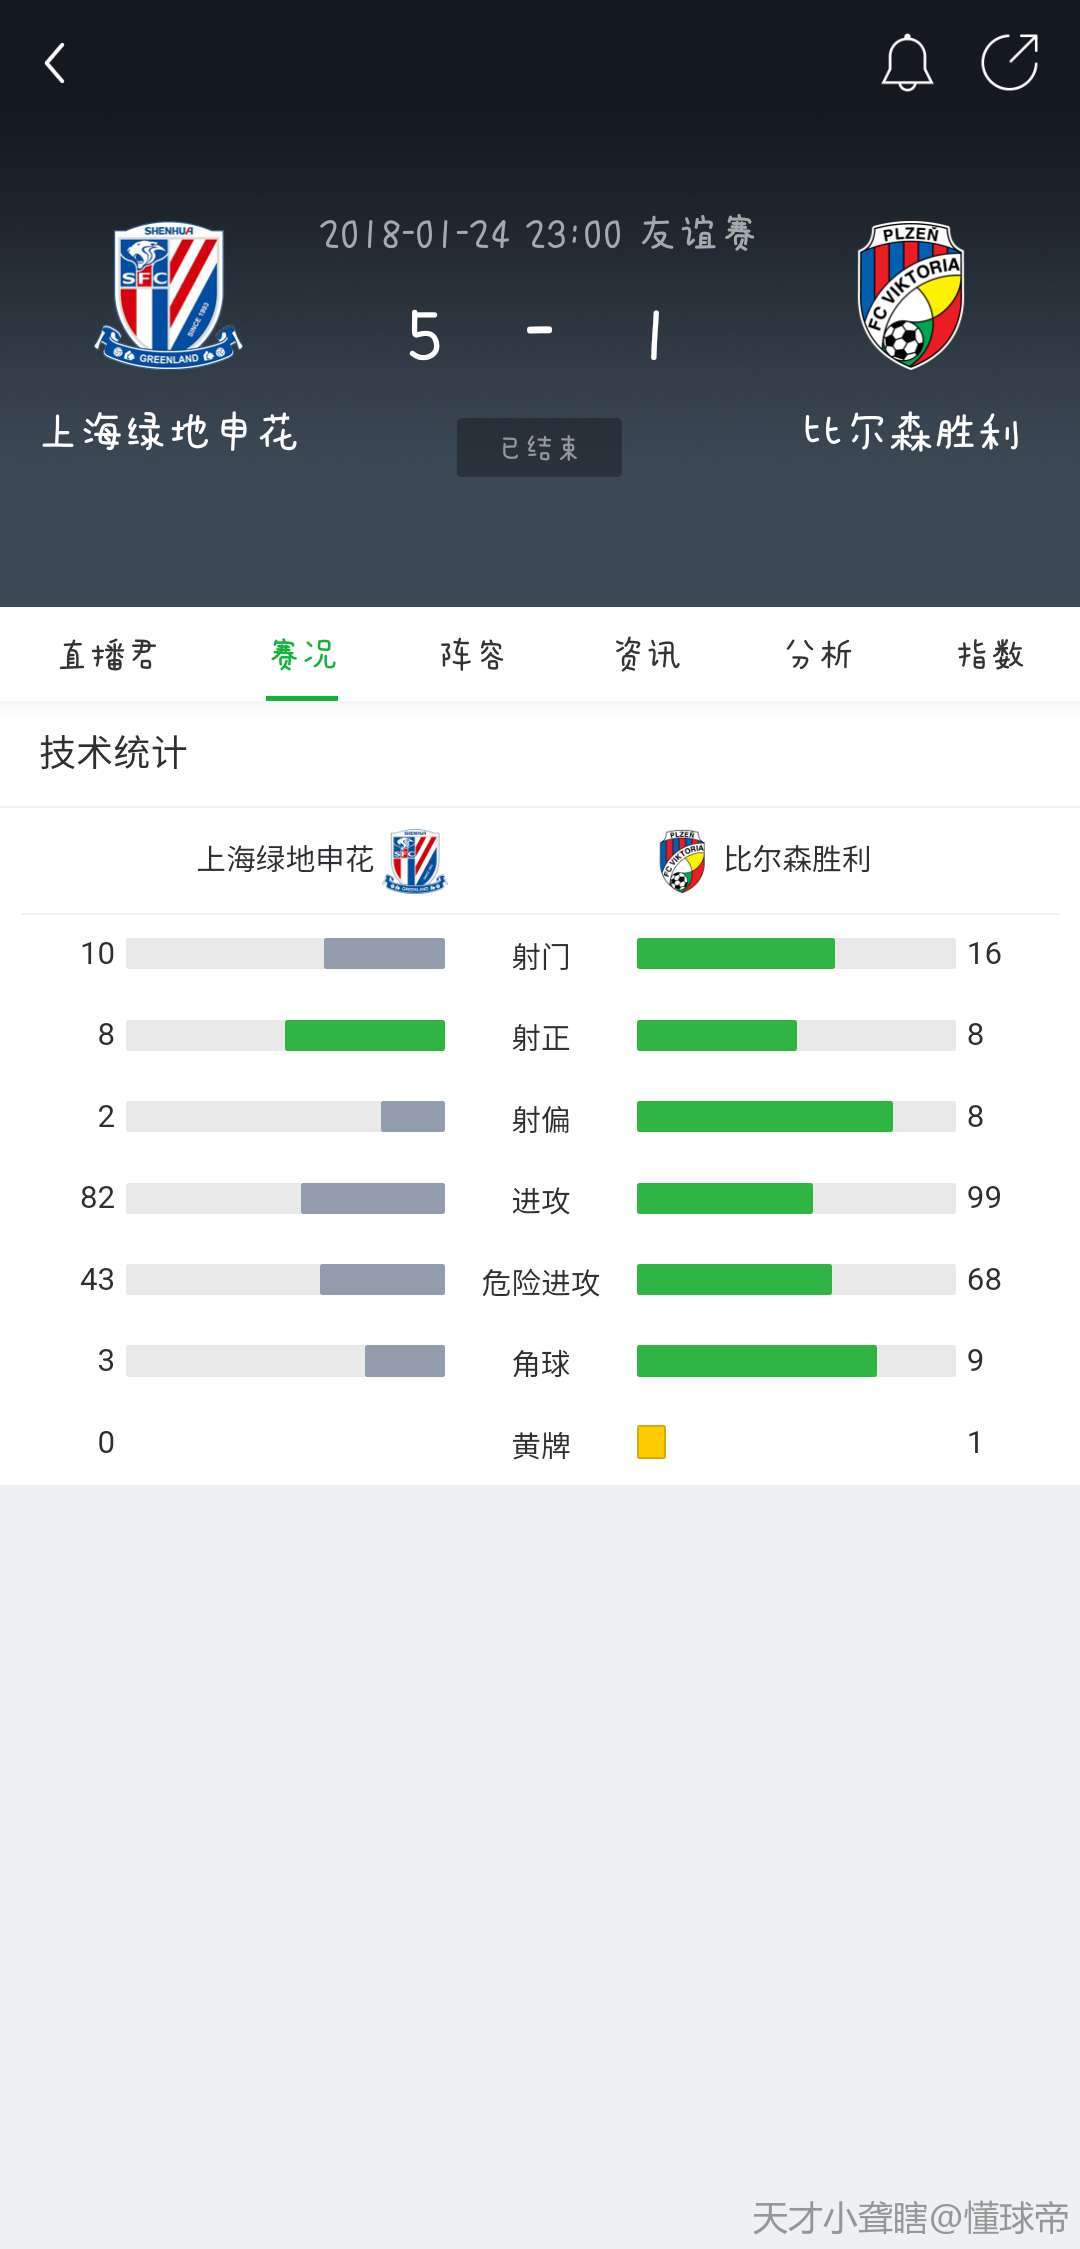Image resolution: width=1080 pixels, height=2249 pixels.
Task: Tap the back arrow icon
Action: (x=55, y=63)
